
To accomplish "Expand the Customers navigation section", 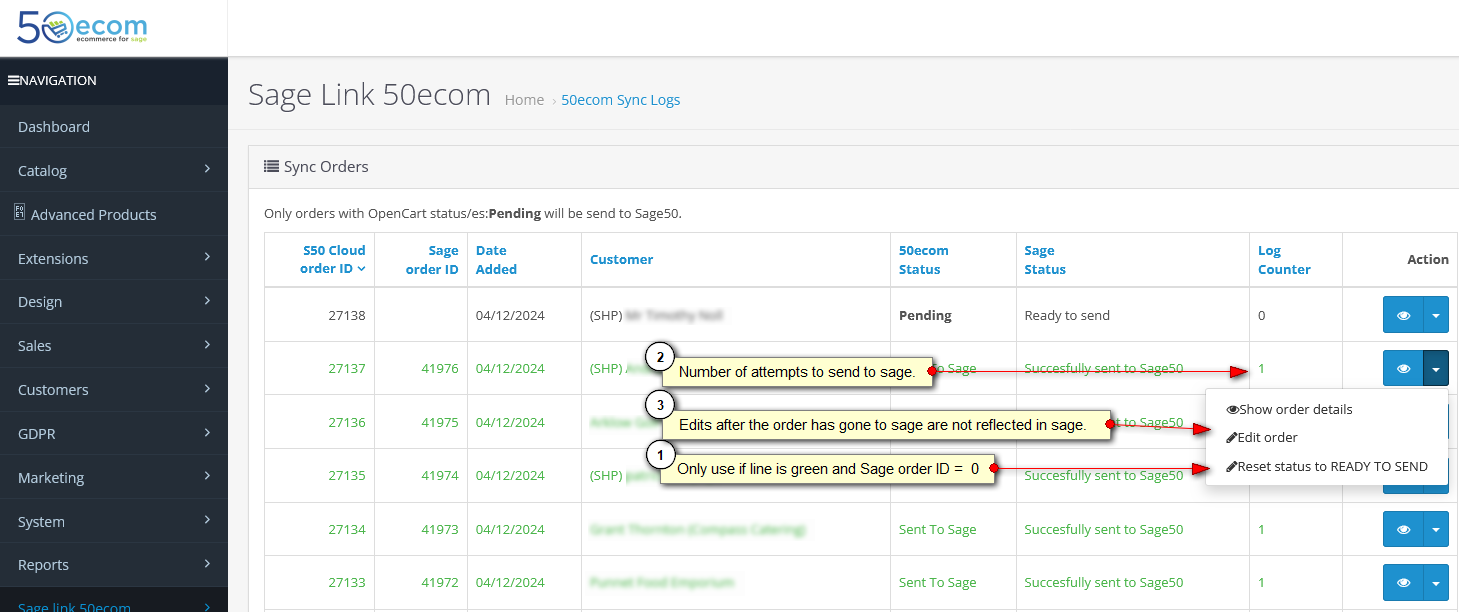I will tap(114, 389).
